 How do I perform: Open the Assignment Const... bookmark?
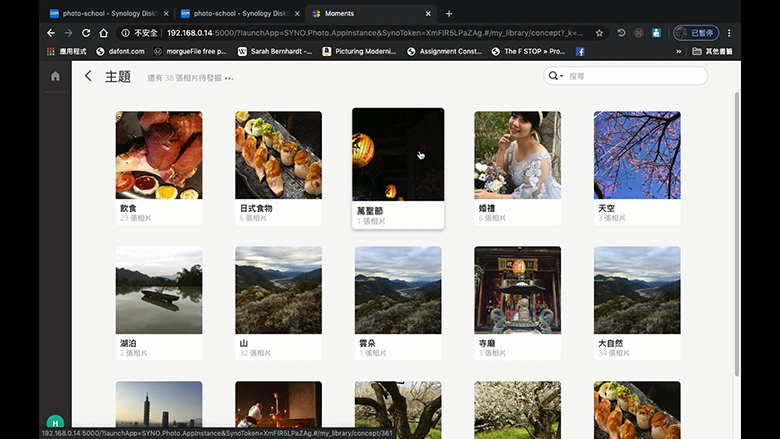[444, 51]
